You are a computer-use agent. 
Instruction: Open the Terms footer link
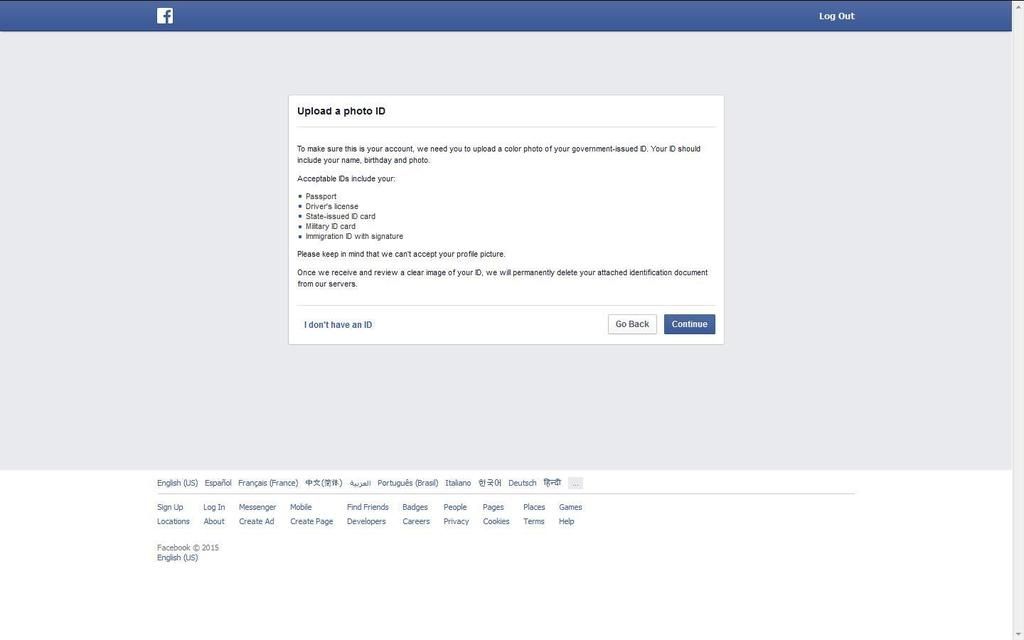click(x=534, y=522)
